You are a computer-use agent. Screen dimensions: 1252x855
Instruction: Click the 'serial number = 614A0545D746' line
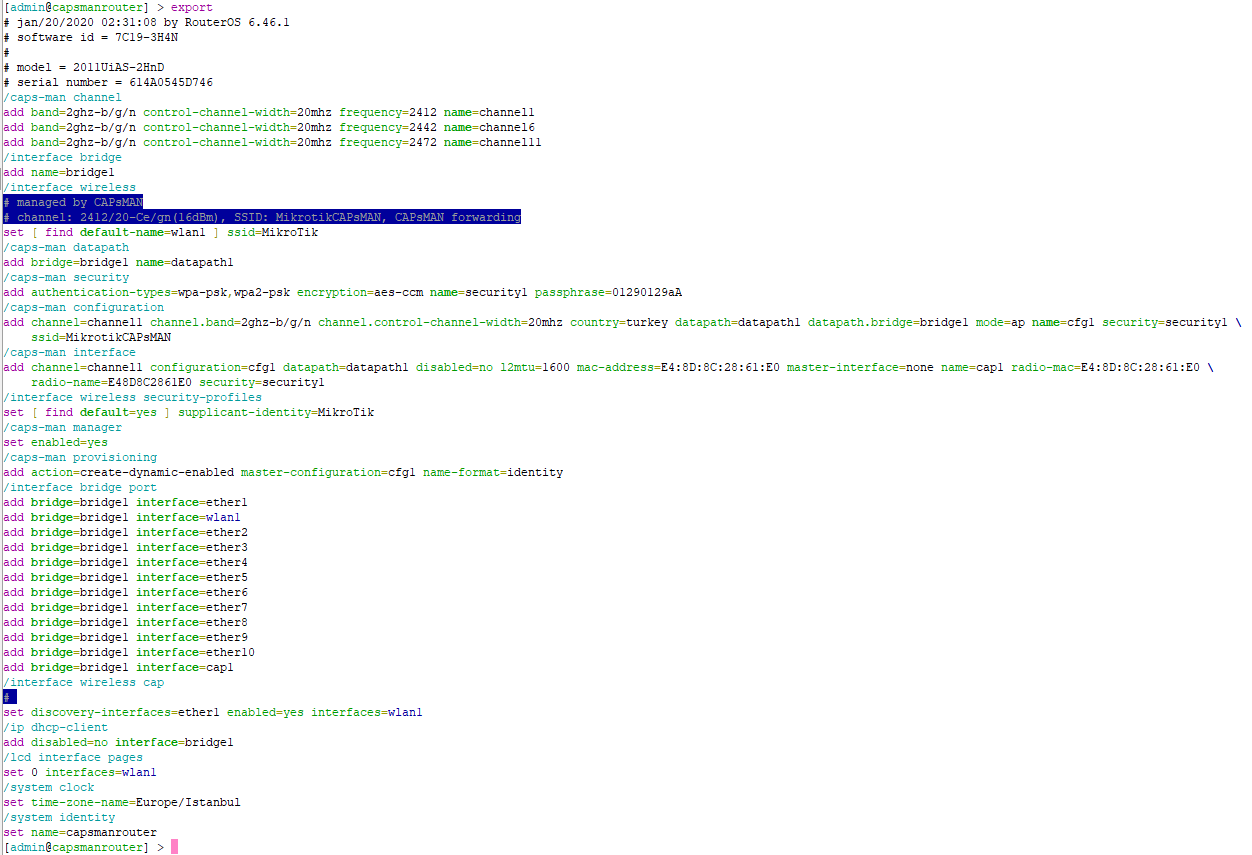click(108, 82)
